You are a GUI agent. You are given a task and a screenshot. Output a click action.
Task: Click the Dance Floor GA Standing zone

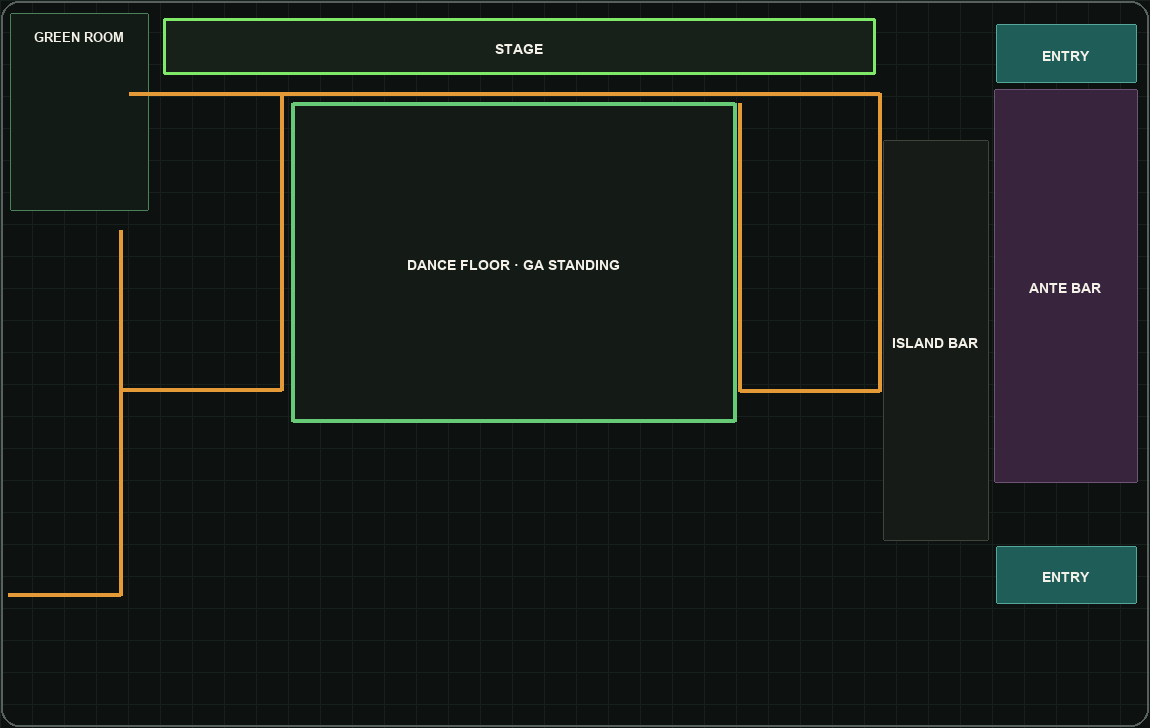click(514, 262)
